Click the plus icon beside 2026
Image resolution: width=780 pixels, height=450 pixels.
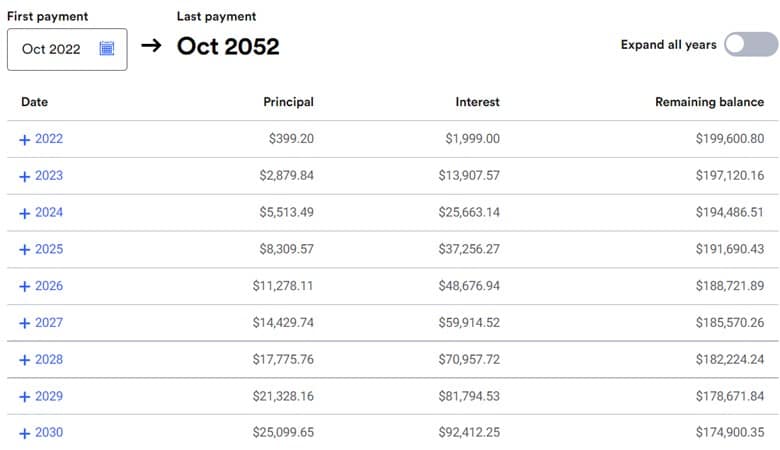pyautogui.click(x=25, y=287)
